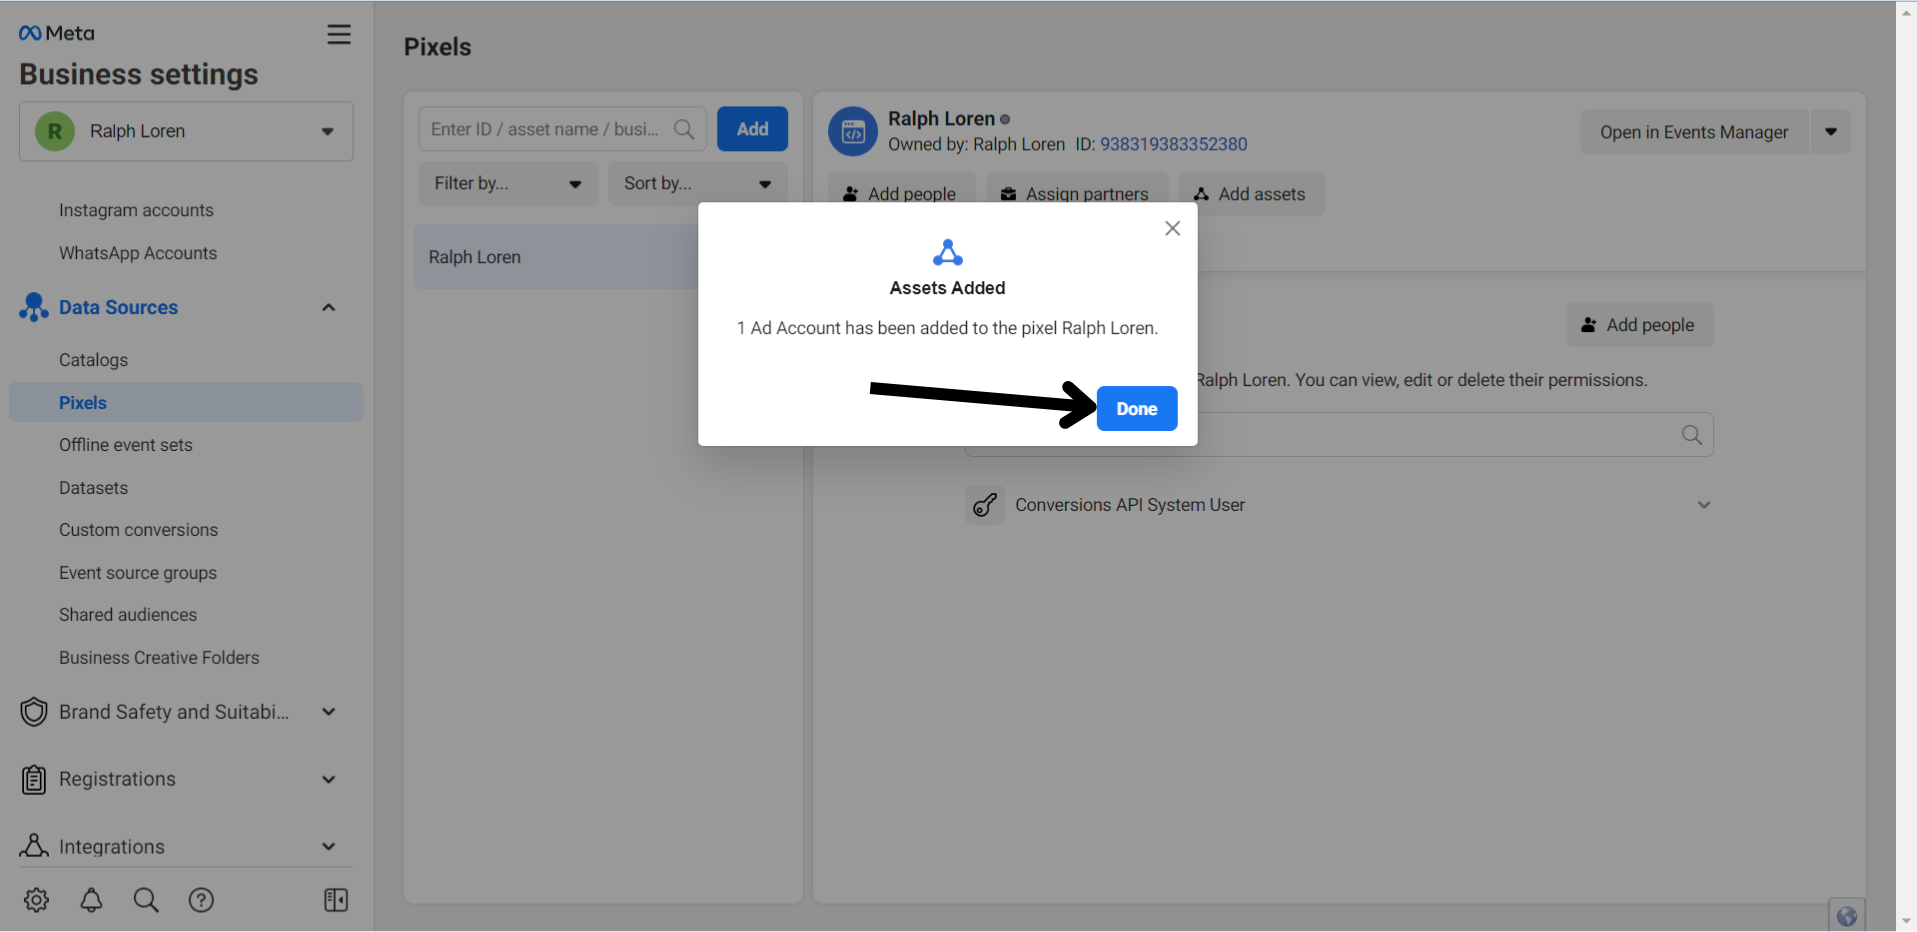1917x932 pixels.
Task: Expand the Registrations section
Action: tap(328, 779)
